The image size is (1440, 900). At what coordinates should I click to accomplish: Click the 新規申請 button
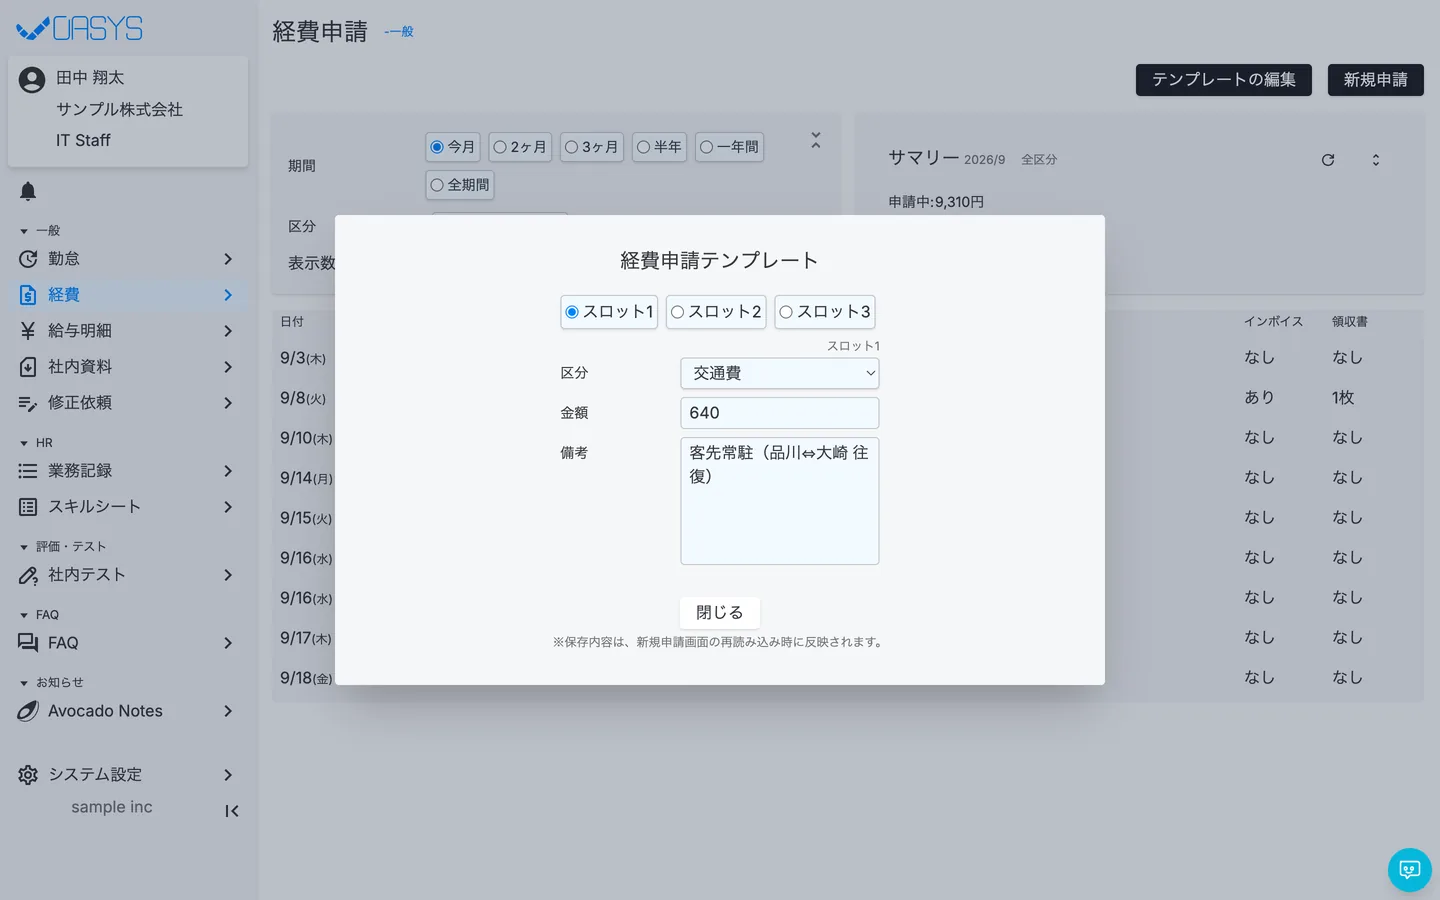coord(1376,80)
